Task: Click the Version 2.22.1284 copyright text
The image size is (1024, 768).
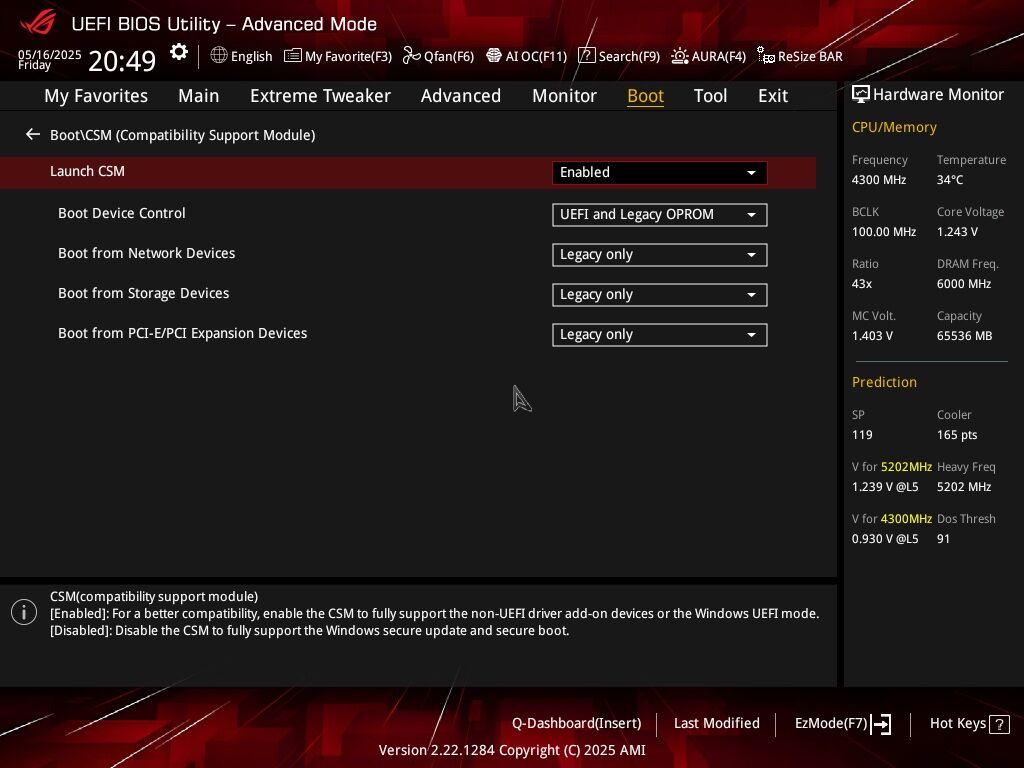Action: pos(512,750)
